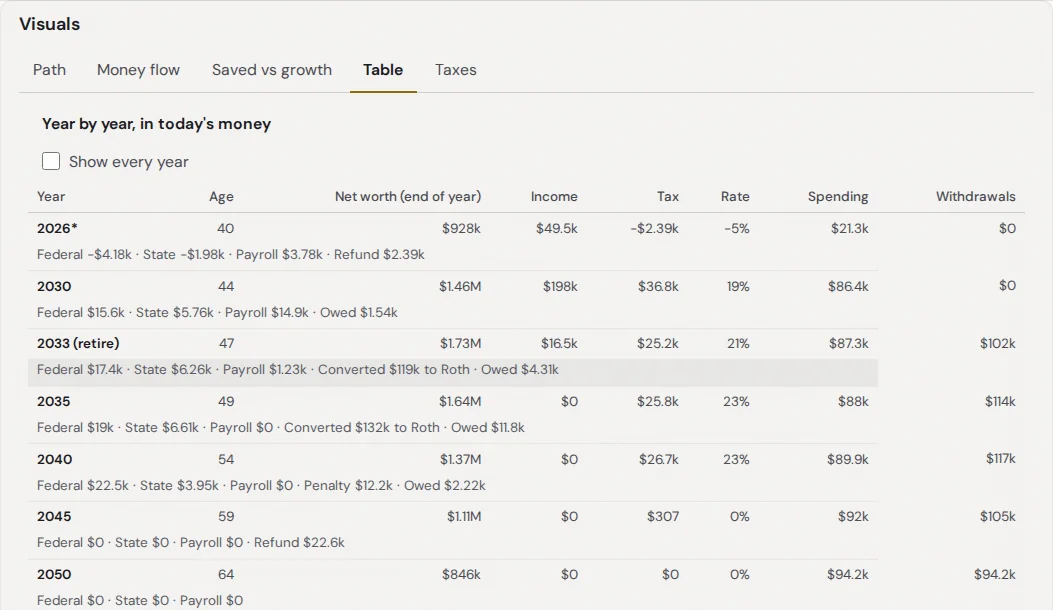1053x610 pixels.
Task: Click the Spending column header
Action: click(838, 196)
